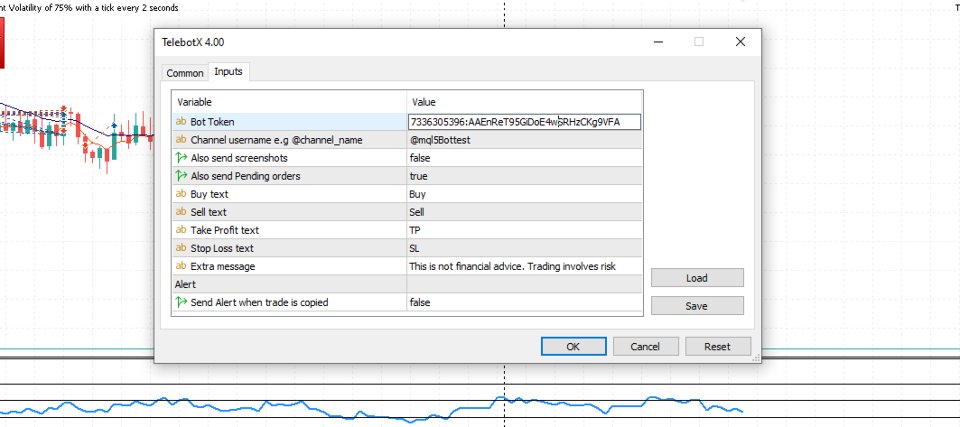960x427 pixels.
Task: Click the boolean icon beside Also send screenshots
Action: 181,158
